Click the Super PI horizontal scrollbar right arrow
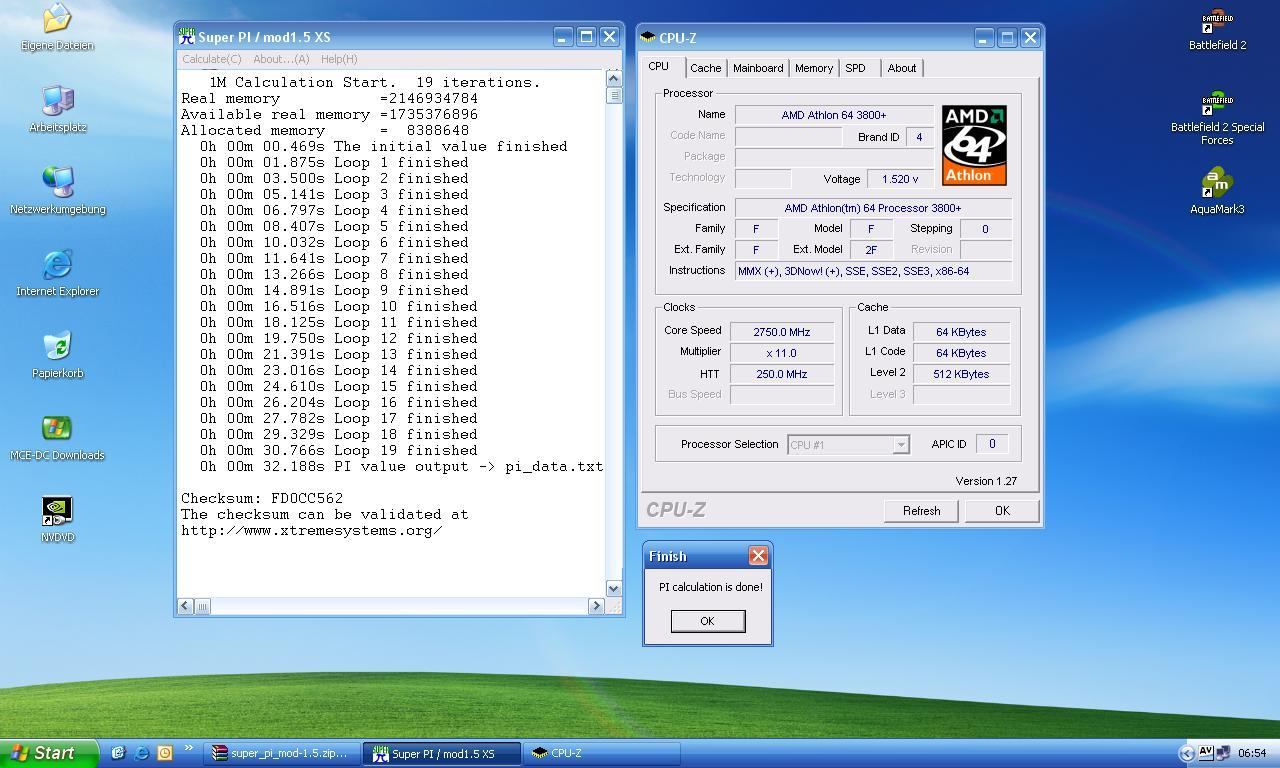The width and height of the screenshot is (1280, 768). (x=596, y=606)
